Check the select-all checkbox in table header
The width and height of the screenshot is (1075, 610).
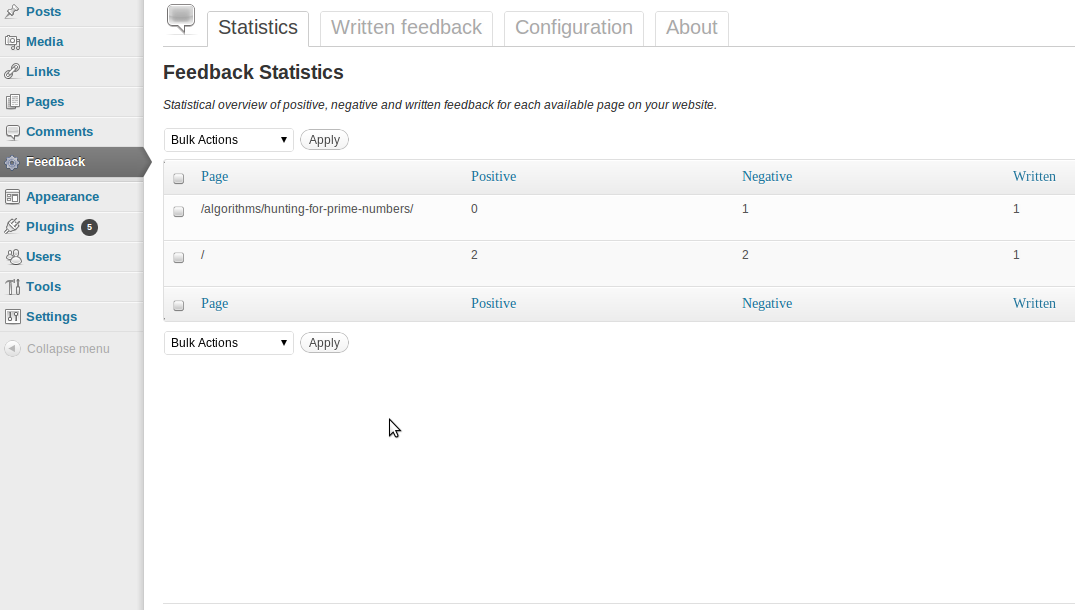[178, 178]
